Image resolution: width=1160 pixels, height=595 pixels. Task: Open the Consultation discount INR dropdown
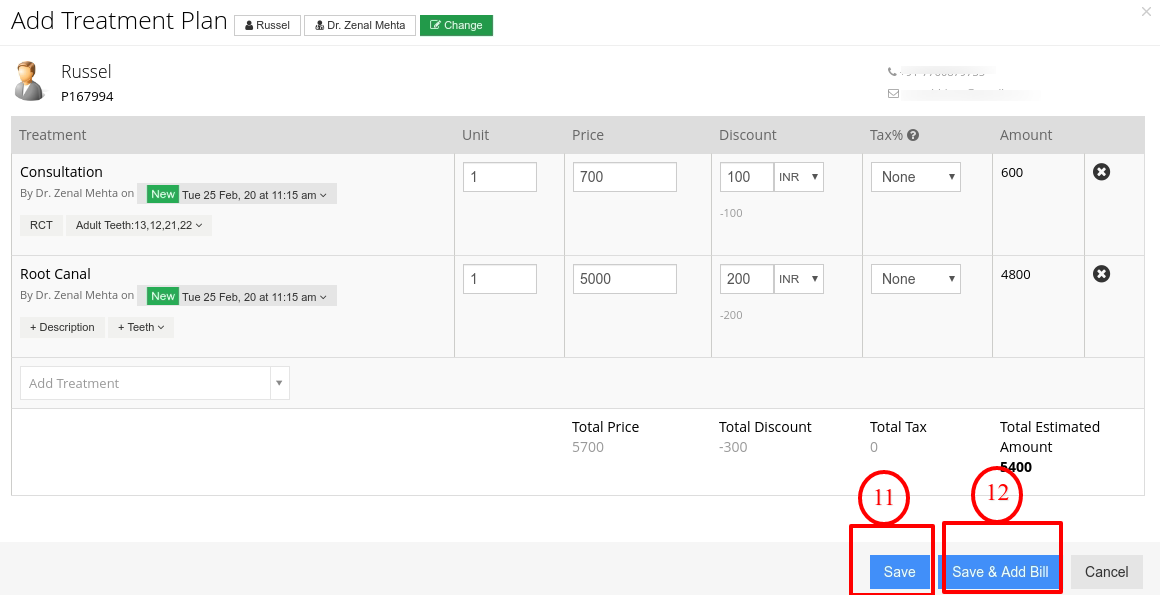click(799, 177)
